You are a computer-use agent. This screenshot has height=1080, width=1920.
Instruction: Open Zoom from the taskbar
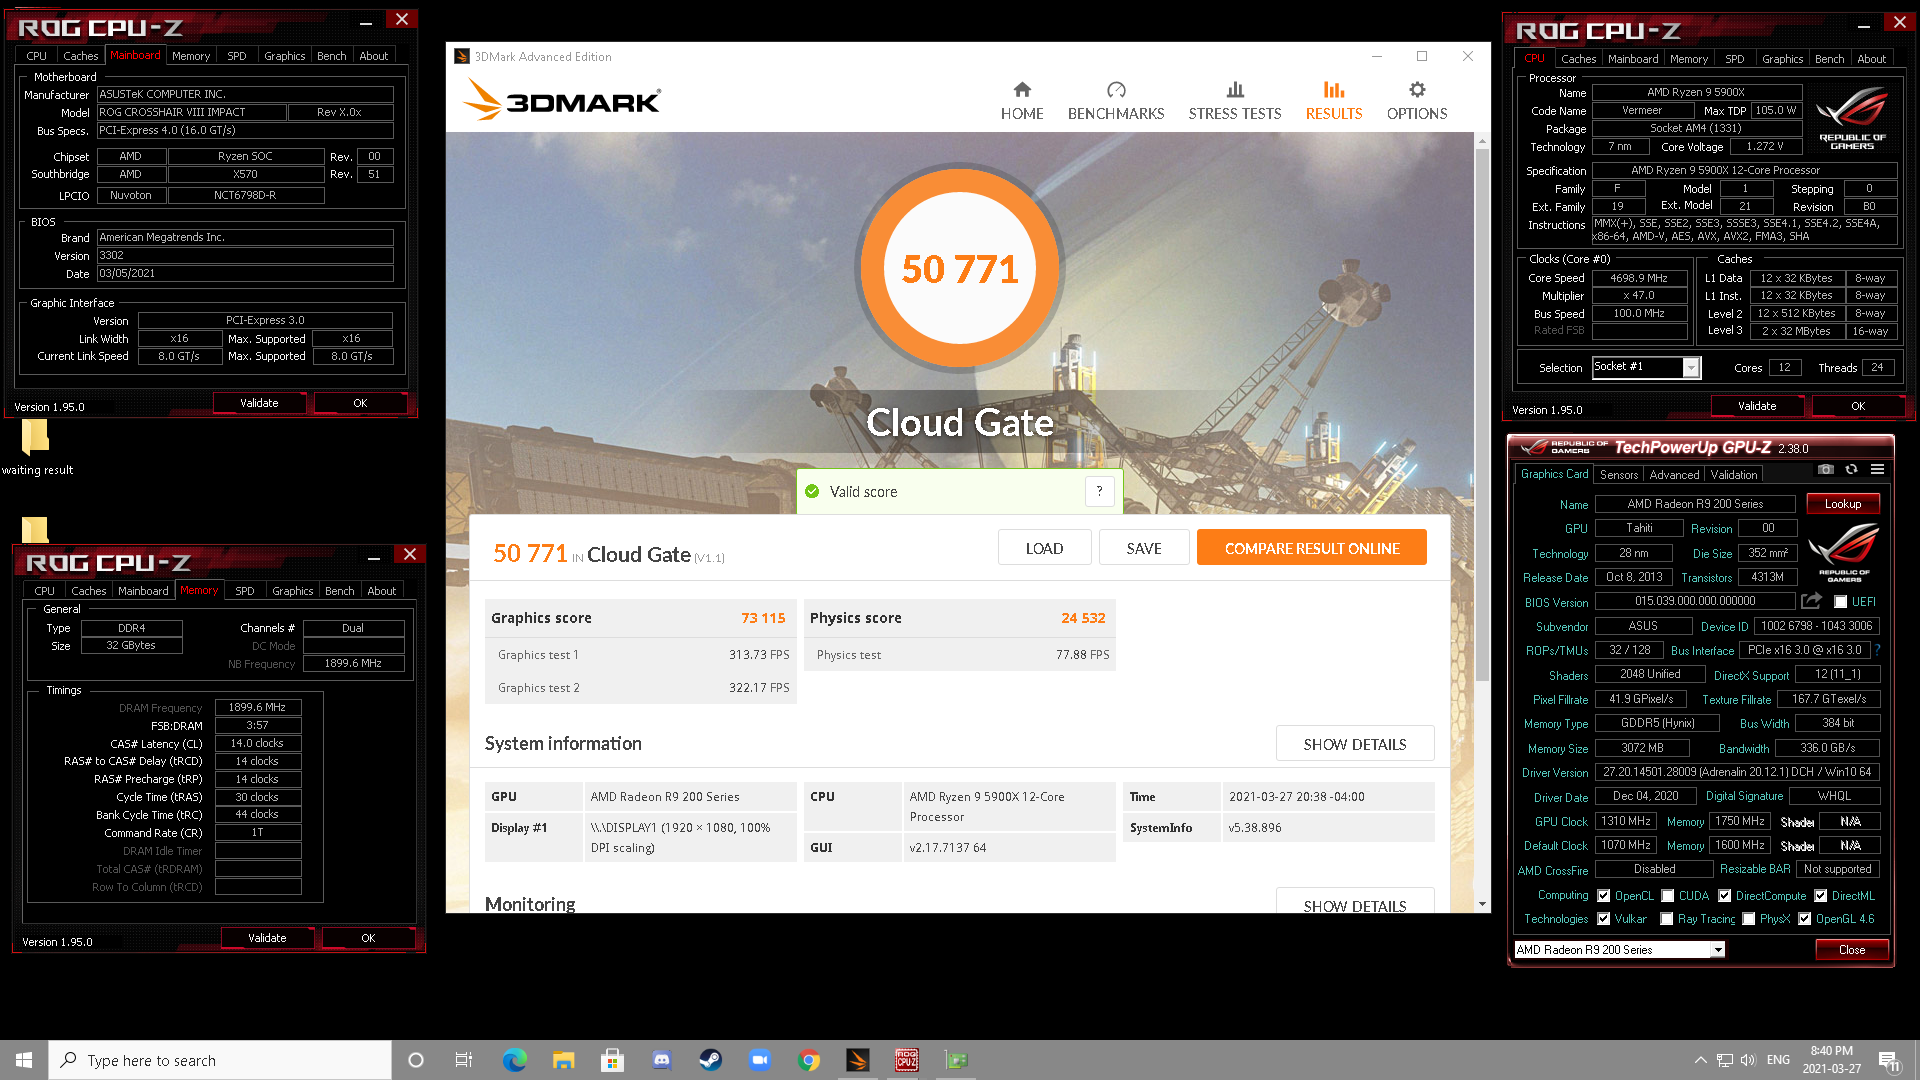(759, 1060)
